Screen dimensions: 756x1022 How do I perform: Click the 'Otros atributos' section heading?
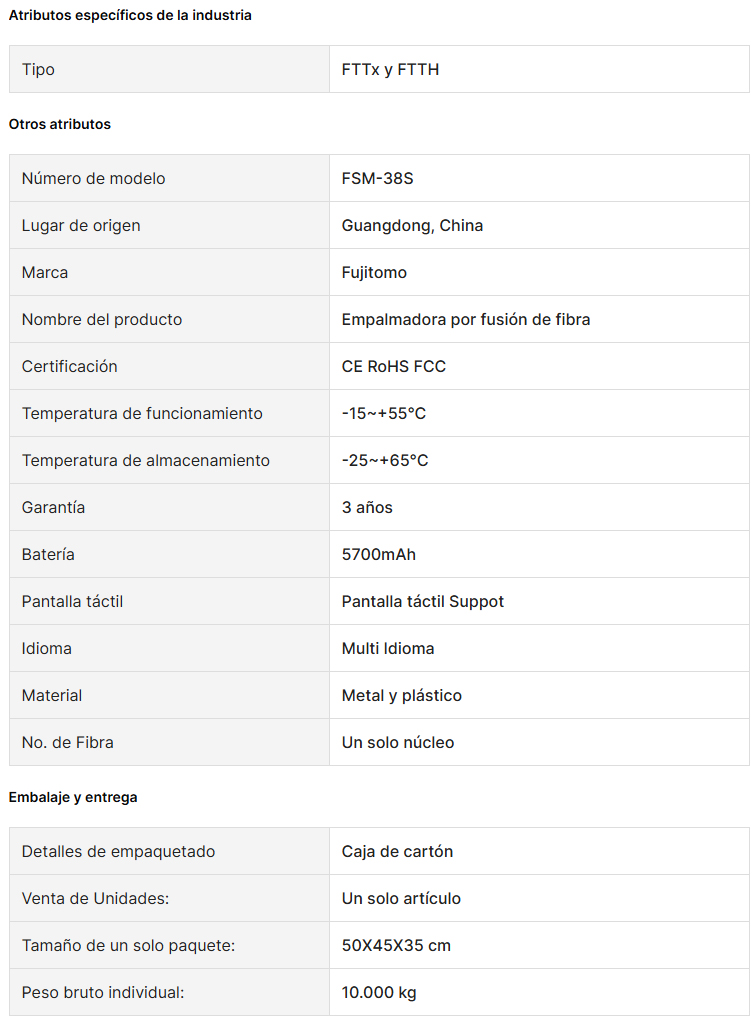click(60, 124)
